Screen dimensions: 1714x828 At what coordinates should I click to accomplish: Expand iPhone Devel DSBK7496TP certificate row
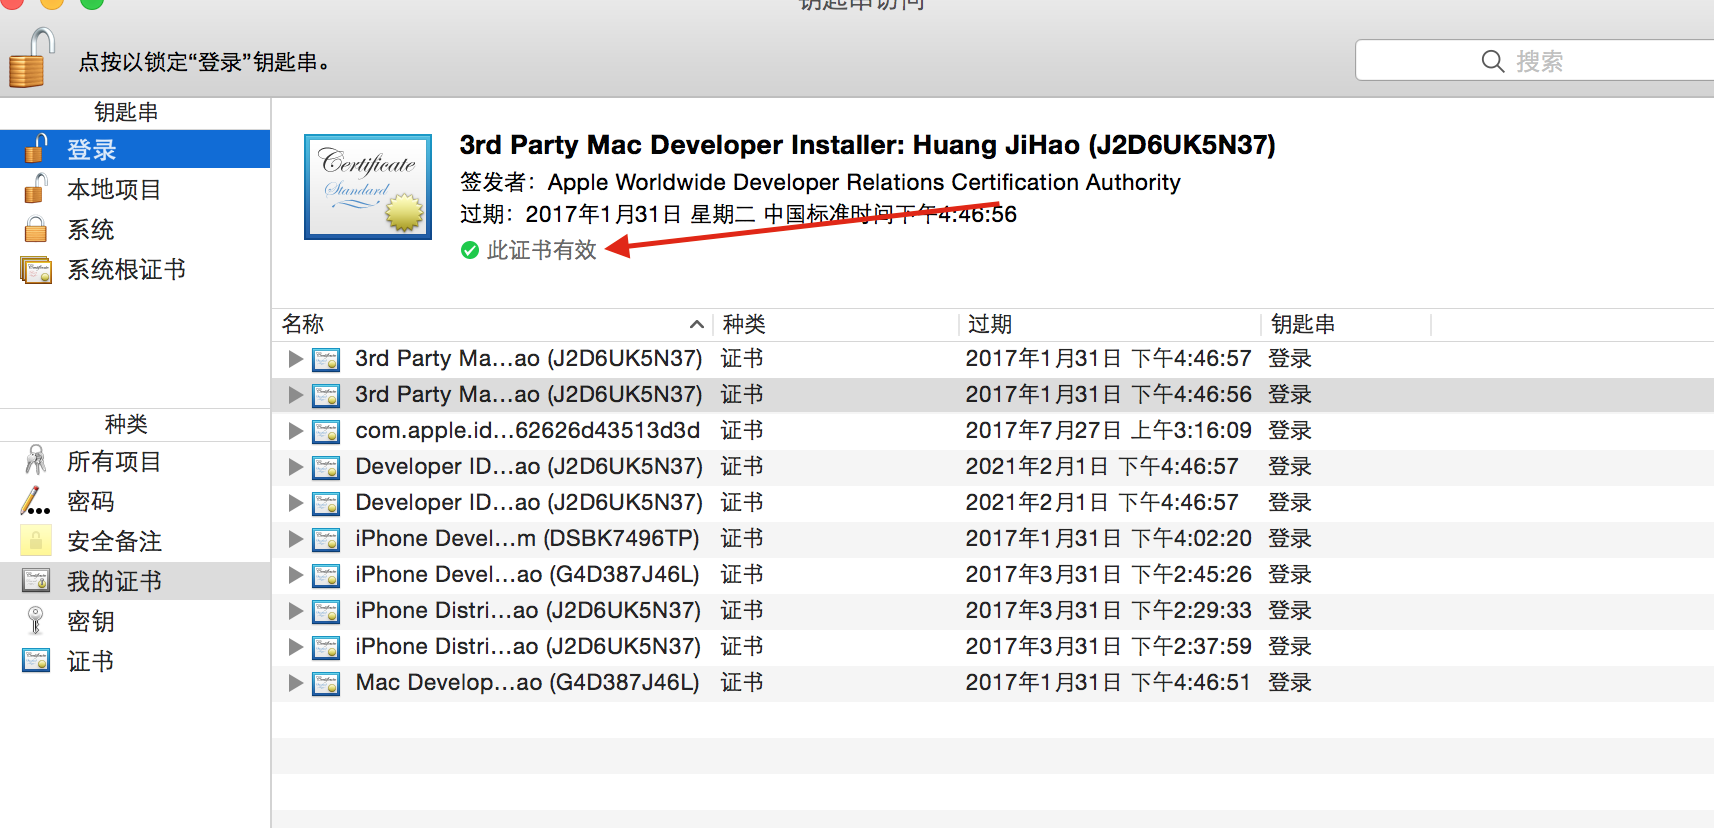pos(295,538)
